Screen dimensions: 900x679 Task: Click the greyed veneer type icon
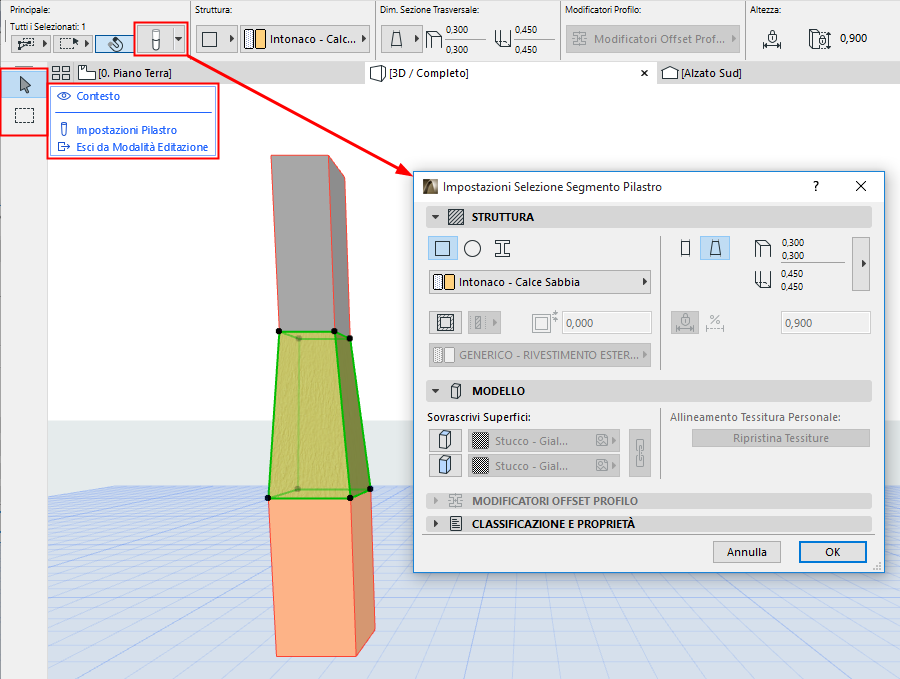[x=484, y=323]
